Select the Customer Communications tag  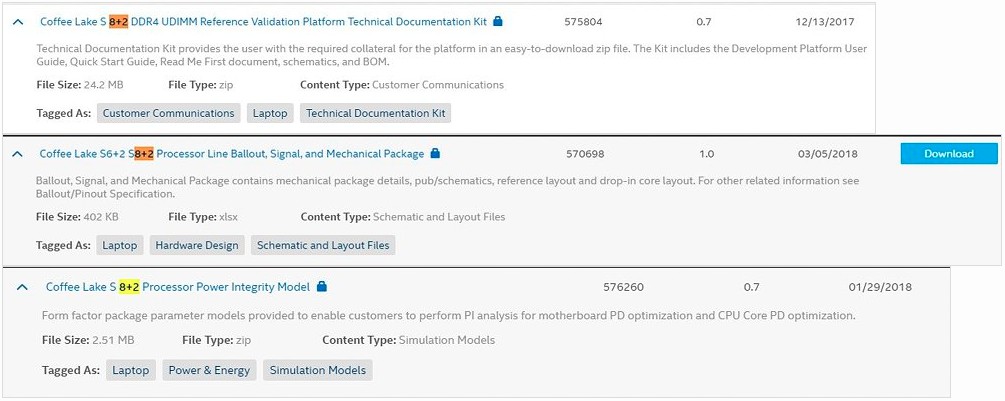point(168,113)
